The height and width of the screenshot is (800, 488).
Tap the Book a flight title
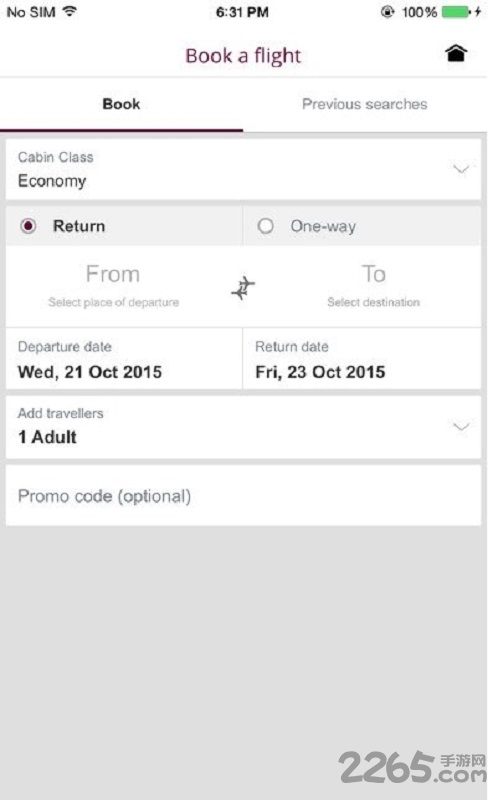pyautogui.click(x=243, y=56)
